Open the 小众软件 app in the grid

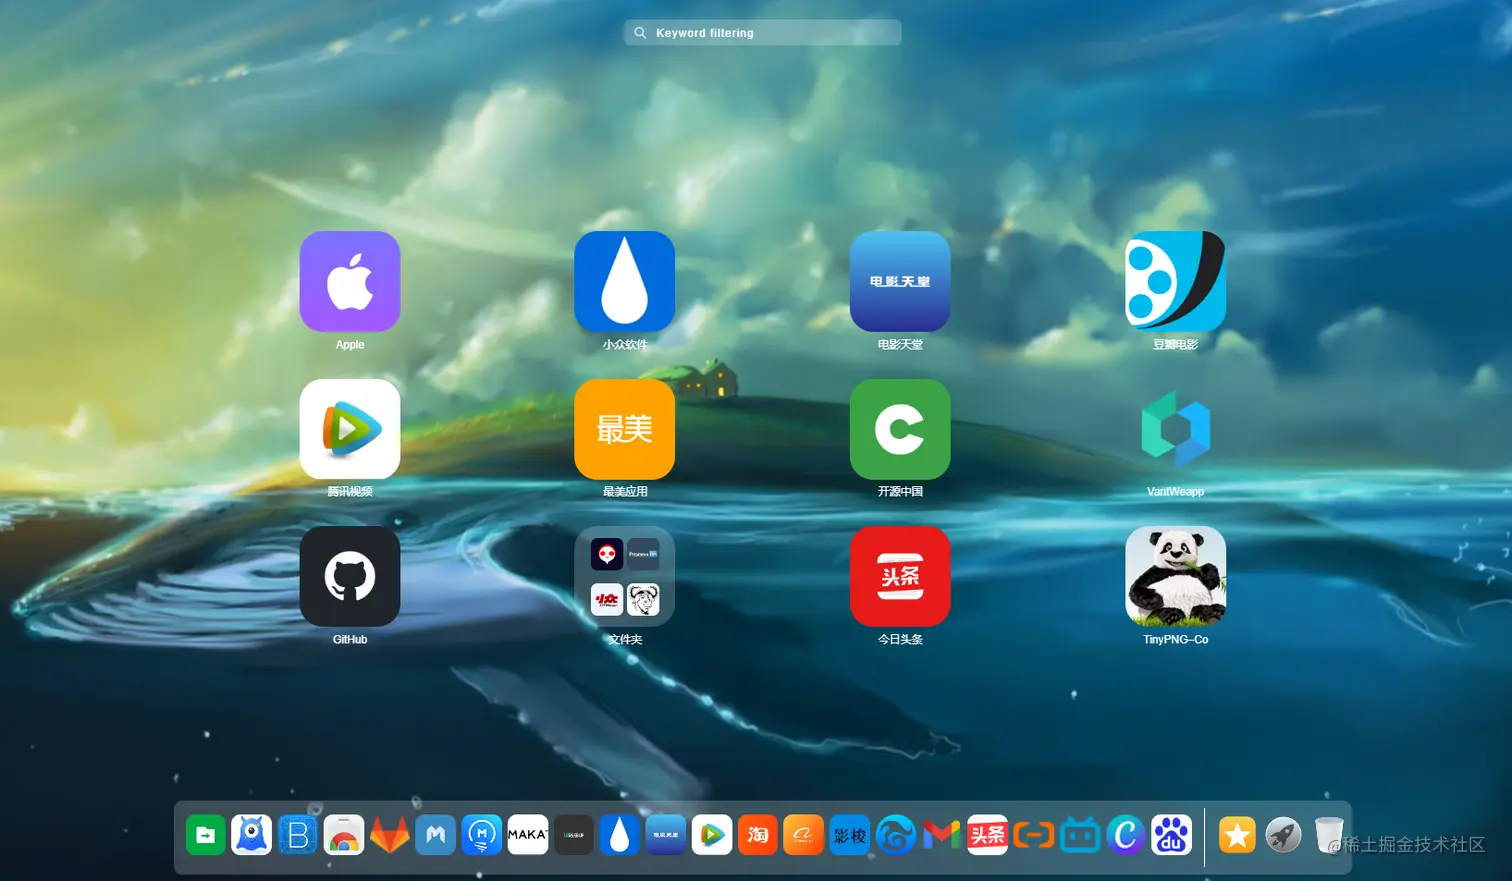(625, 281)
